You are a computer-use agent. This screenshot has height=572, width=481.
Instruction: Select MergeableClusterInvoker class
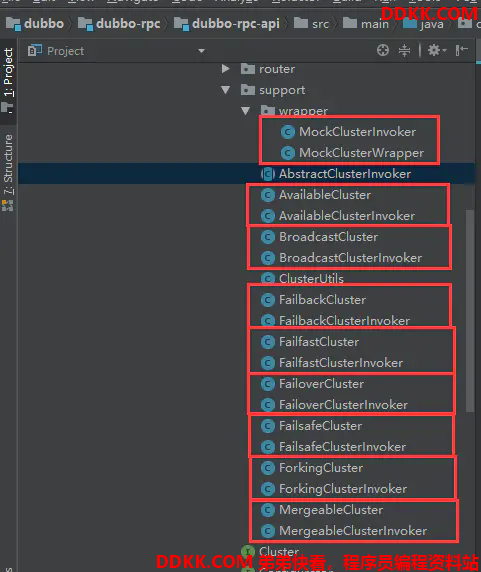coord(353,531)
